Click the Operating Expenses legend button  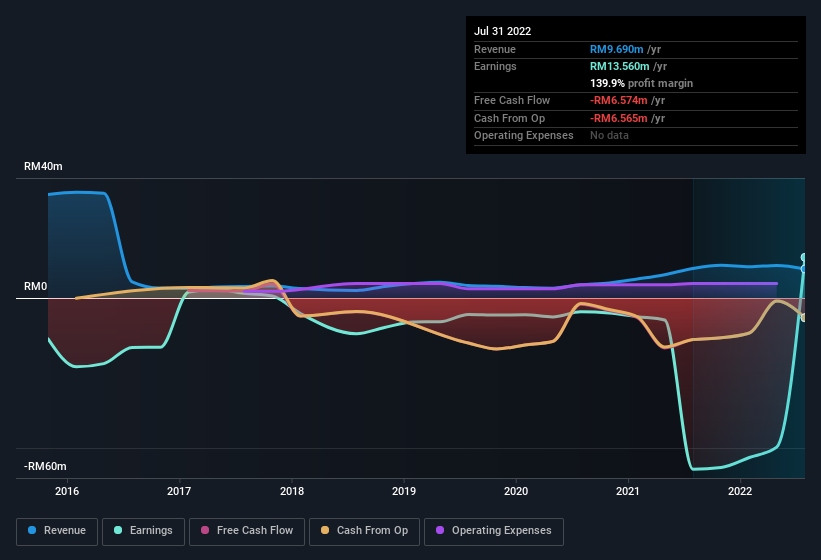[x=493, y=531]
